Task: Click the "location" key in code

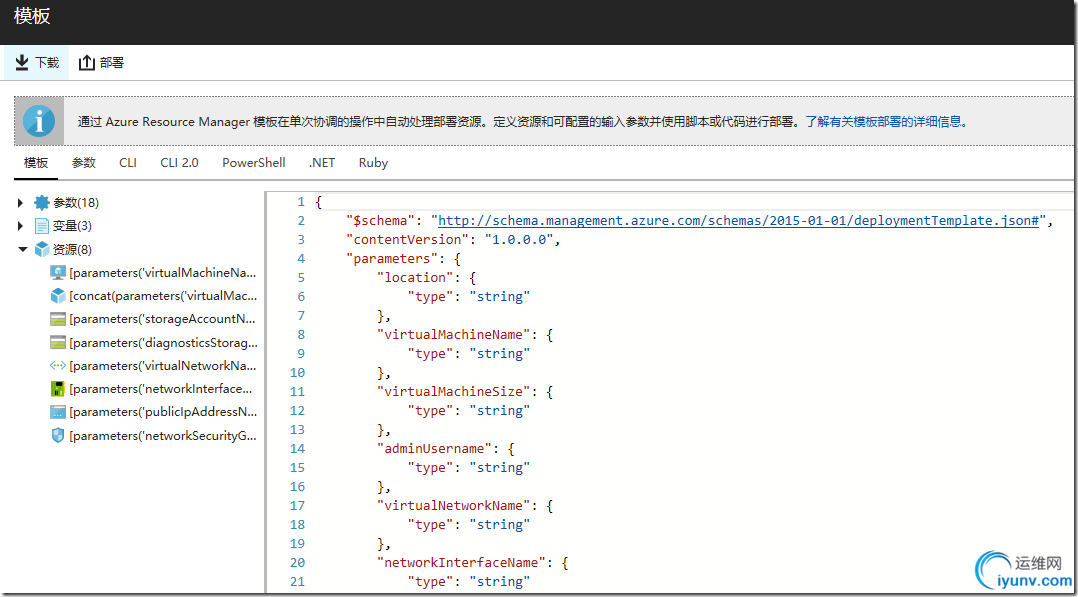Action: pos(415,277)
